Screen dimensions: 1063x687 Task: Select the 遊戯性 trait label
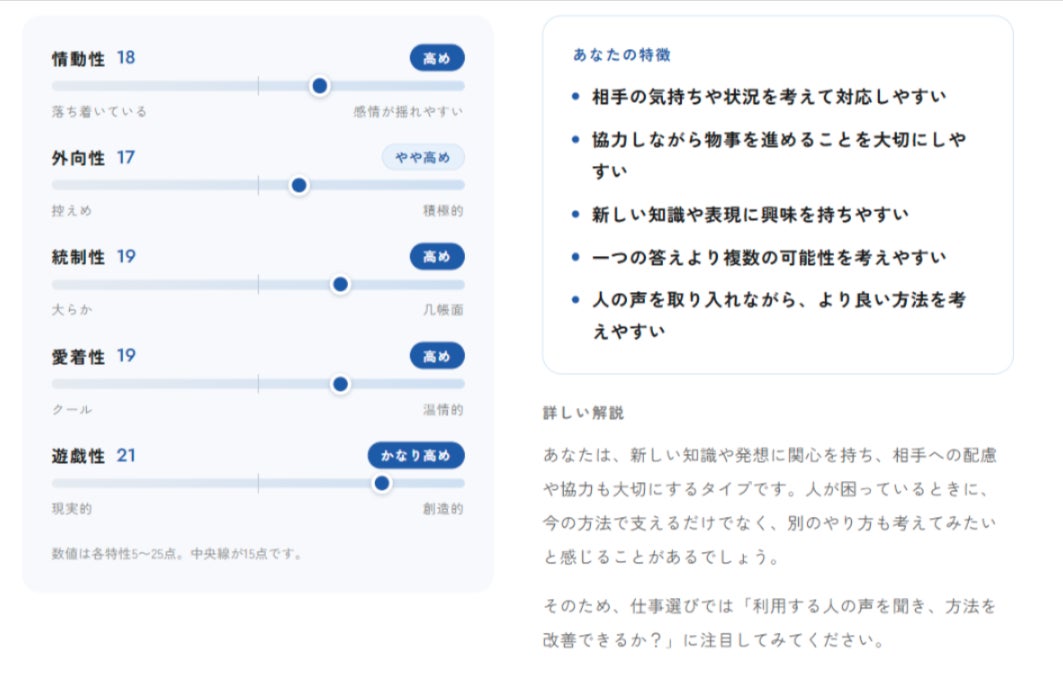coord(78,456)
